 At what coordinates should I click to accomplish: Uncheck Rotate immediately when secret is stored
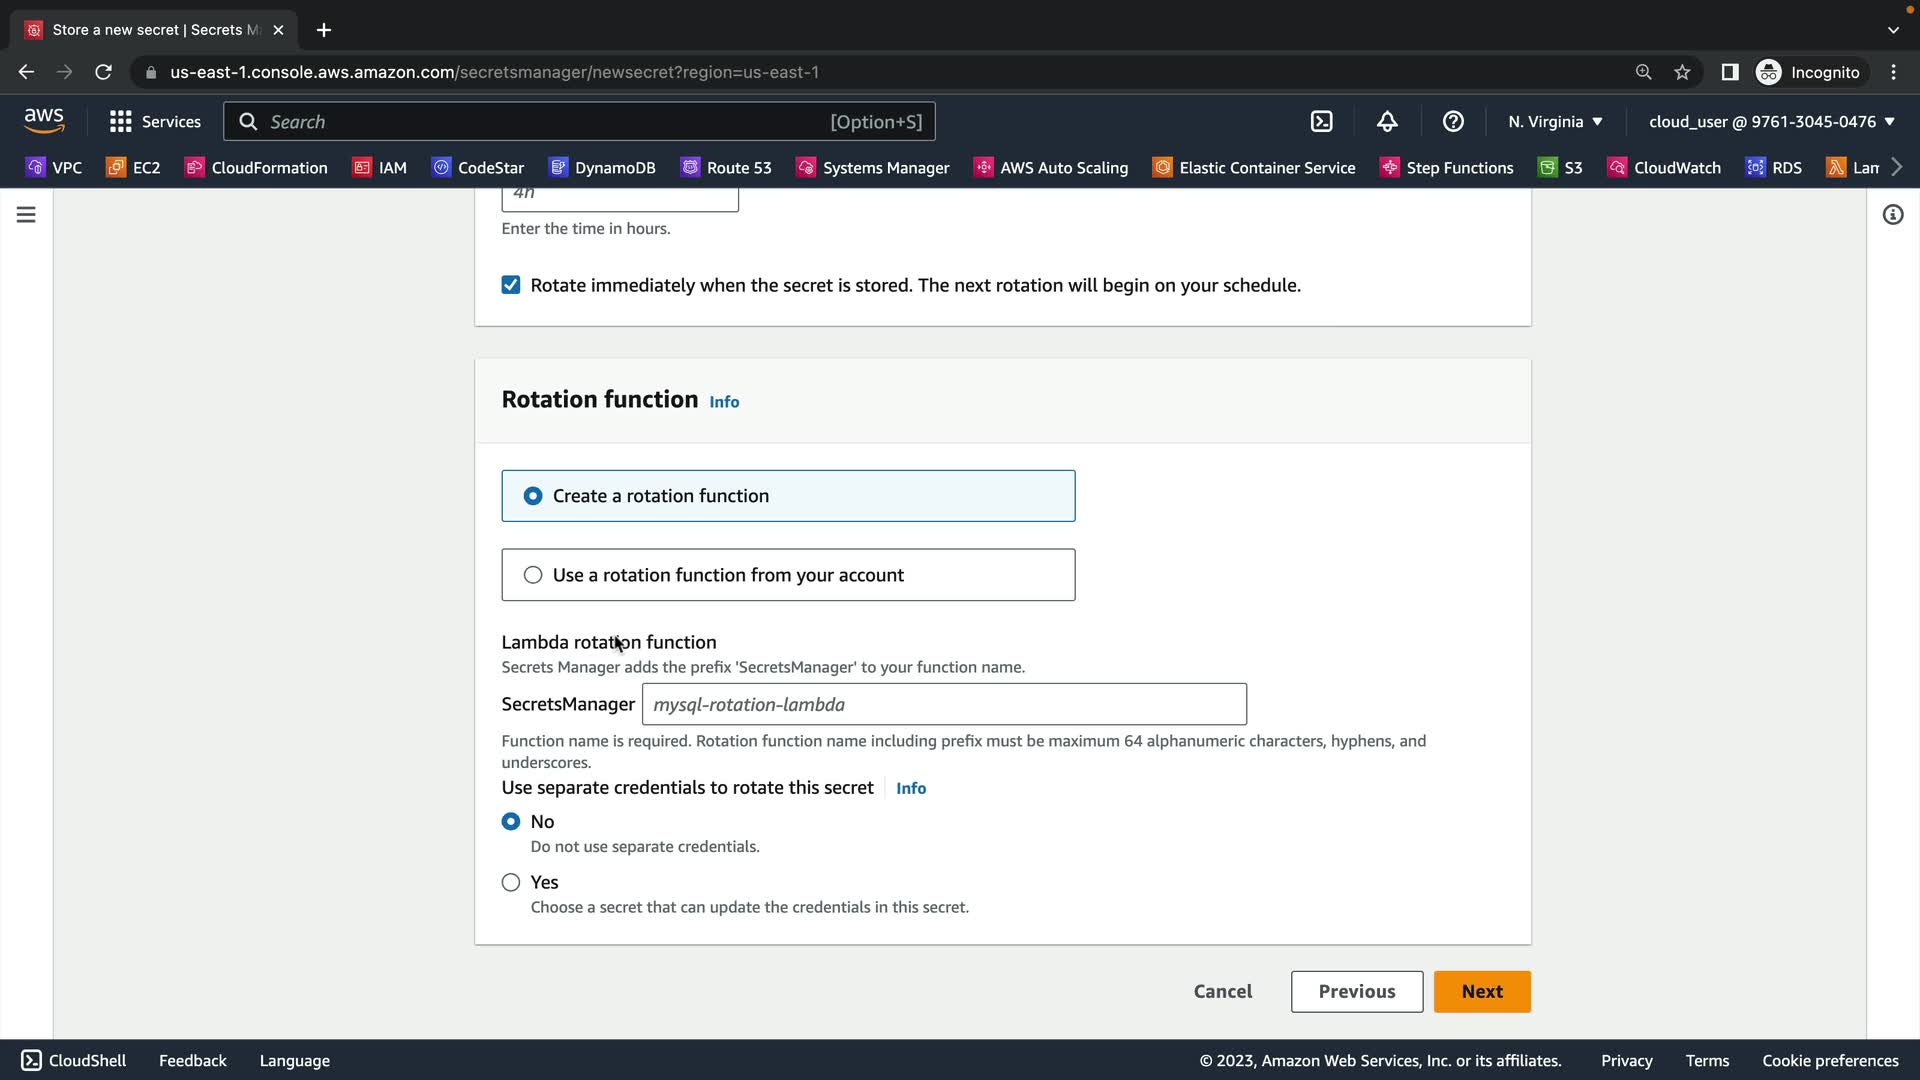click(x=511, y=285)
